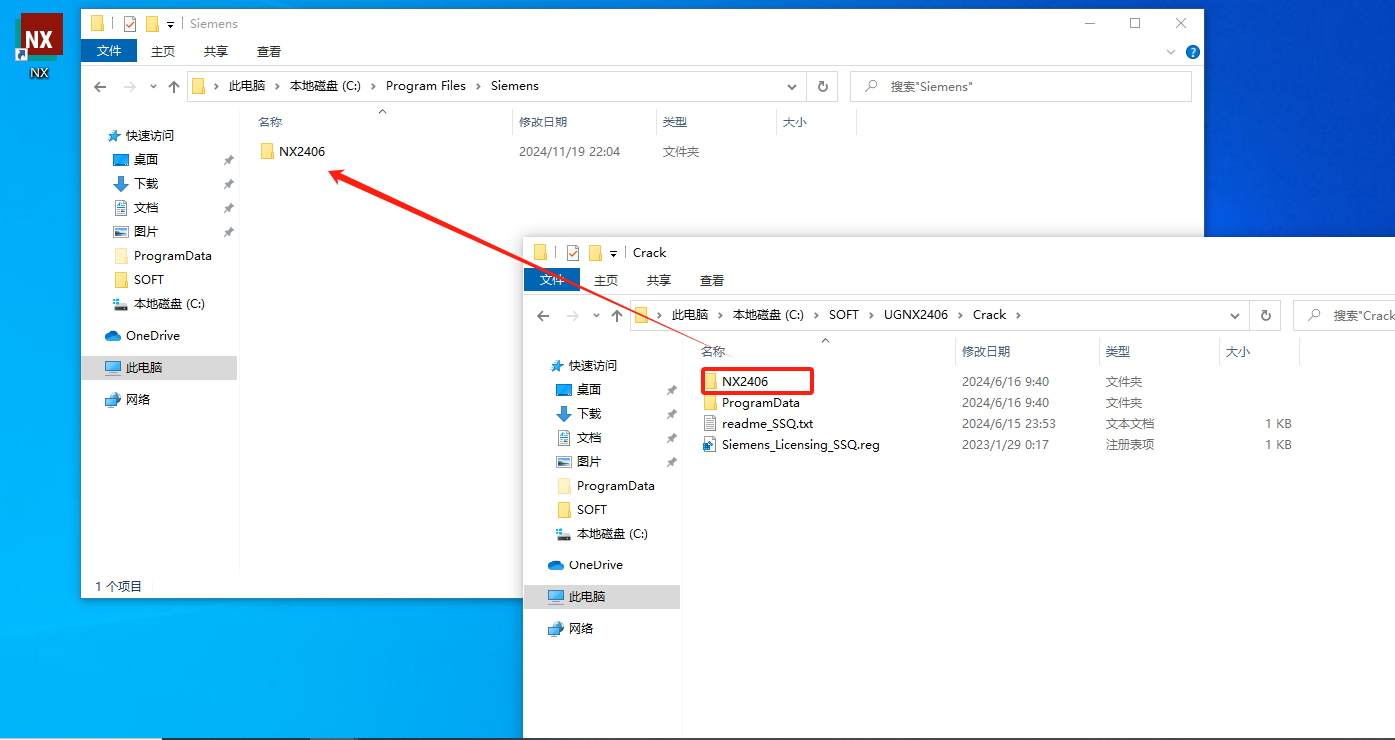Expand the ribbon chevron in Siemens window
Image resolution: width=1395 pixels, height=740 pixels.
click(1171, 52)
